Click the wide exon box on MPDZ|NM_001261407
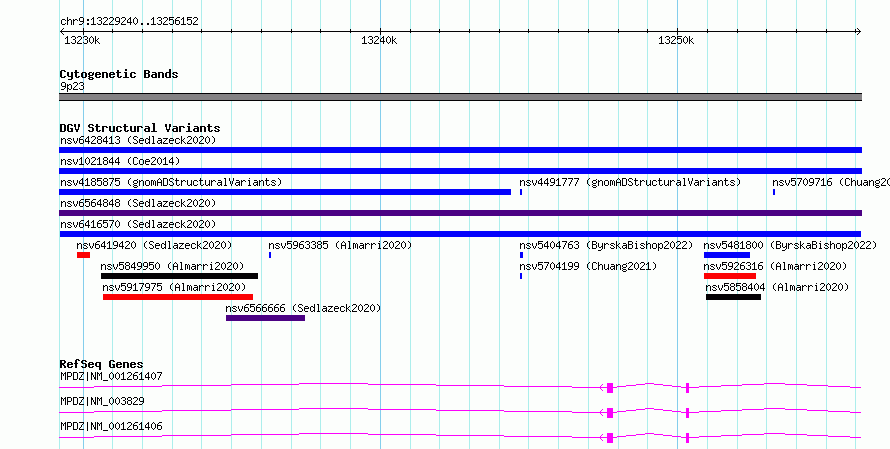Viewport: 890px width, 449px height. [610, 388]
